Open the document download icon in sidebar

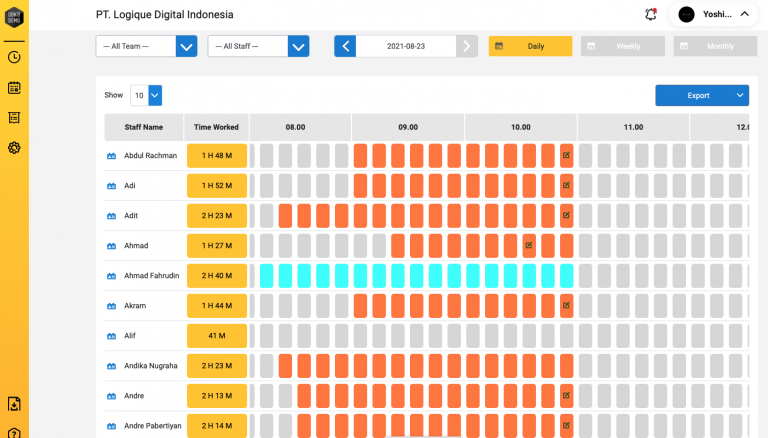[x=14, y=404]
